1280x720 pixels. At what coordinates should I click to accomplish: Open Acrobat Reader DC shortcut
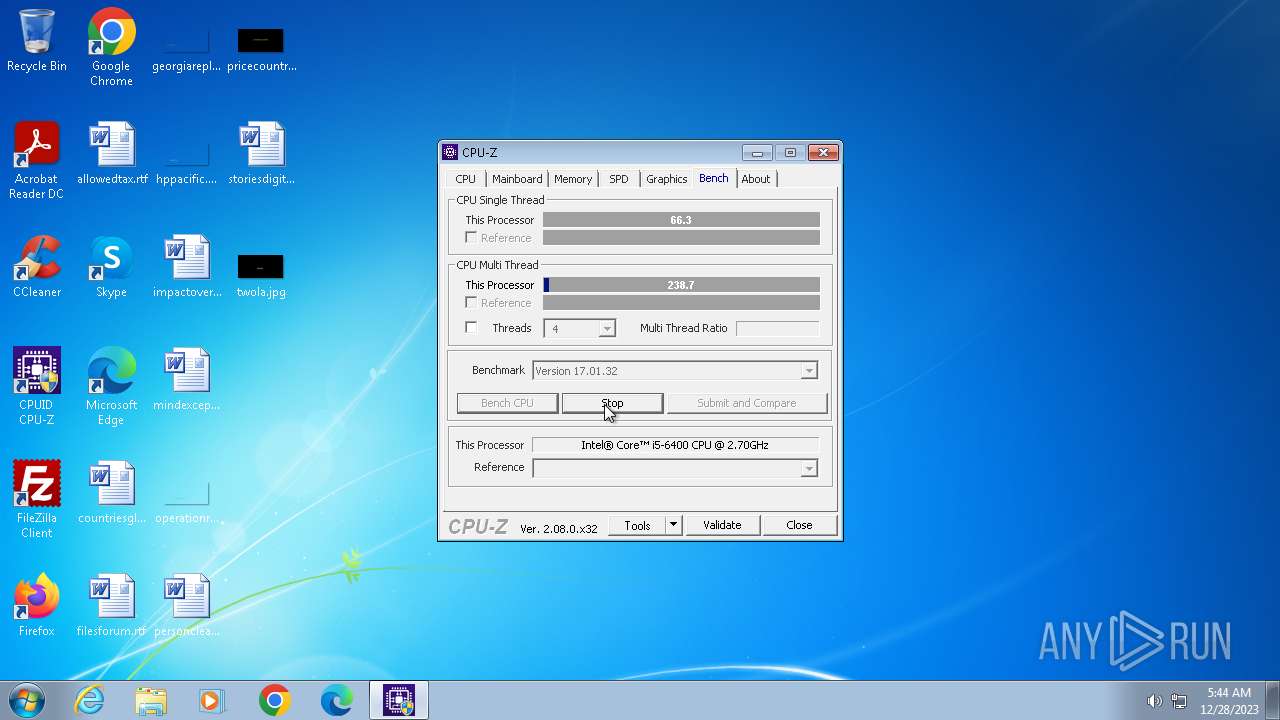[x=37, y=160]
